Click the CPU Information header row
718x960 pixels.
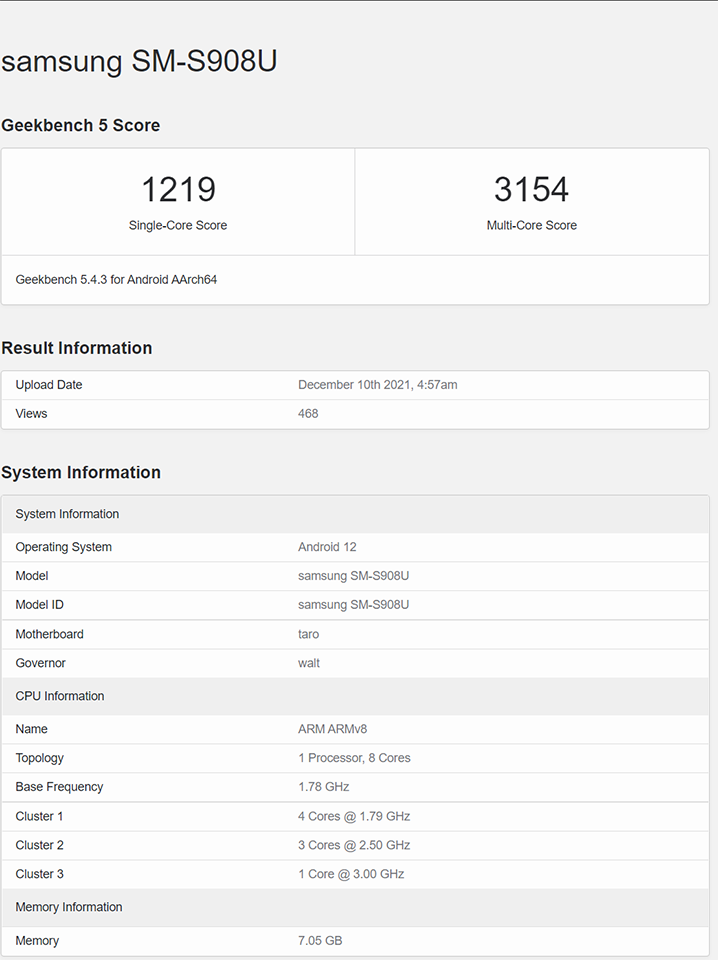(x=355, y=696)
